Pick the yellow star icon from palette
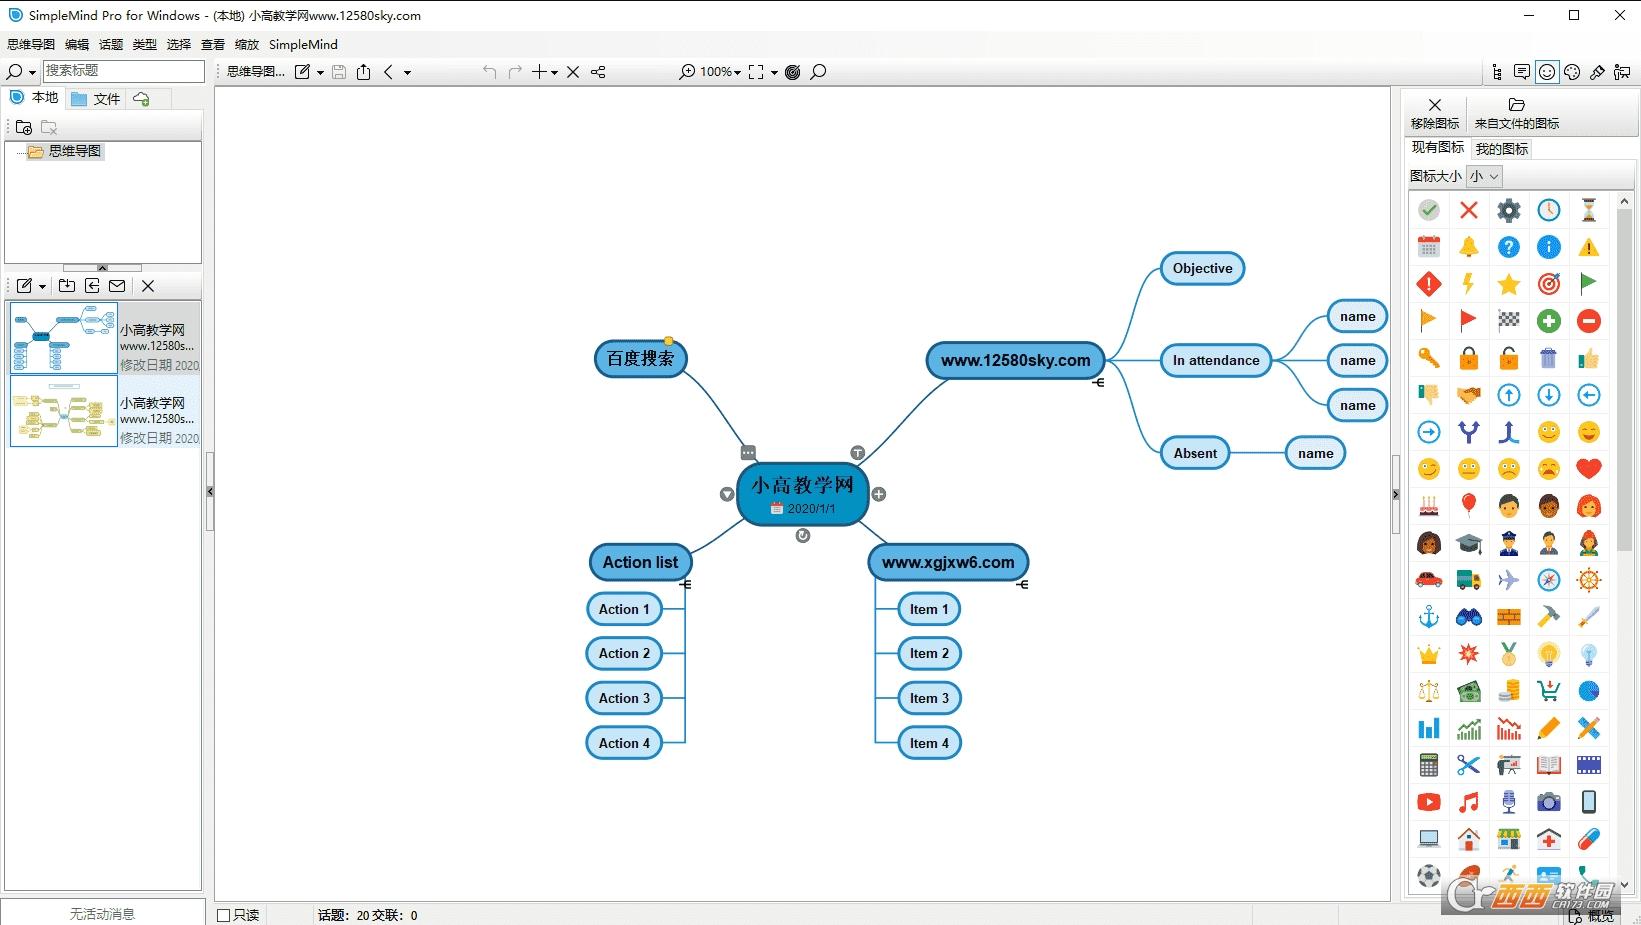 click(1509, 284)
